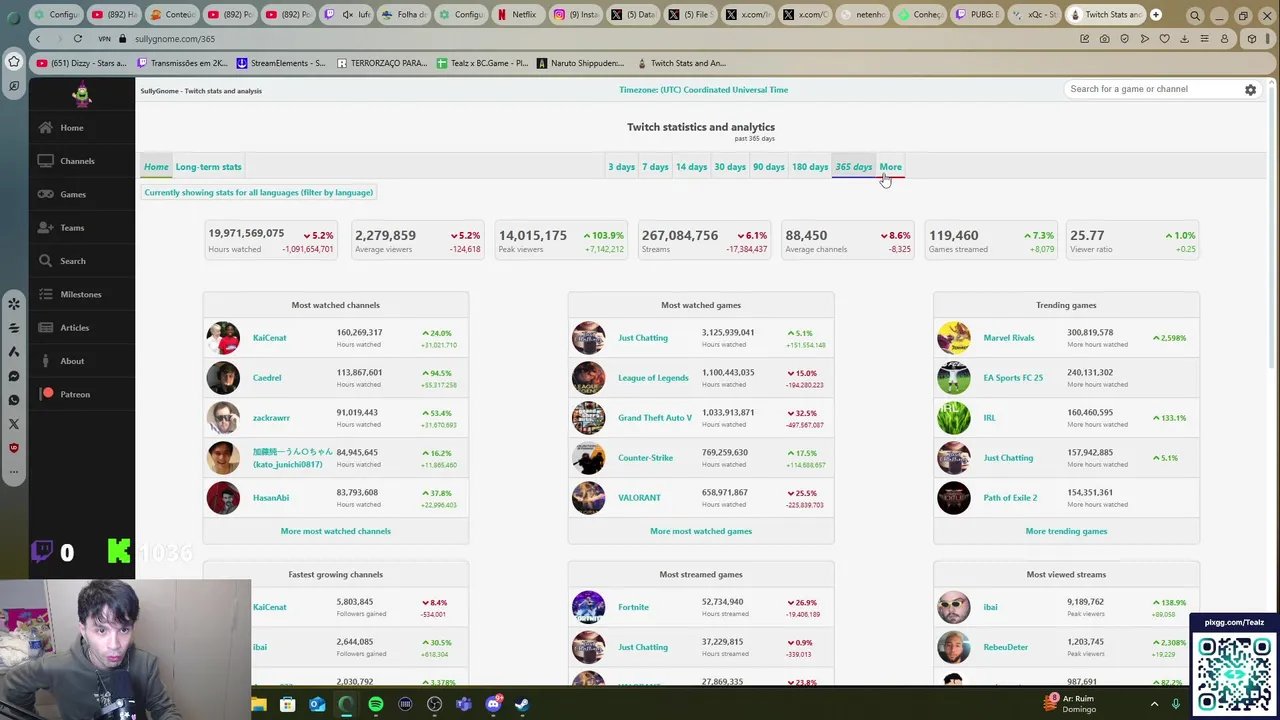The width and height of the screenshot is (1280, 720).
Task: Open the Counter-Strike game link
Action: (645, 458)
